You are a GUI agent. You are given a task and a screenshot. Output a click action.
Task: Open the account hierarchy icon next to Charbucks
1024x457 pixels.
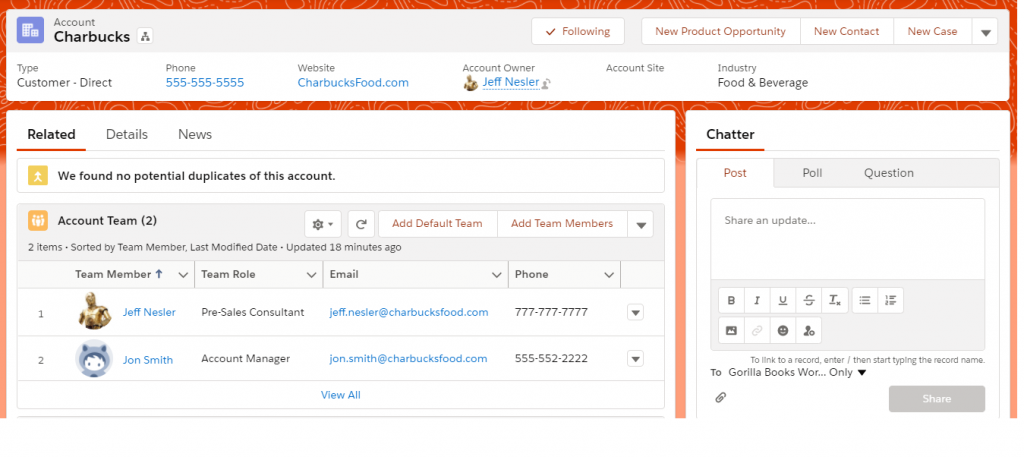coord(145,37)
